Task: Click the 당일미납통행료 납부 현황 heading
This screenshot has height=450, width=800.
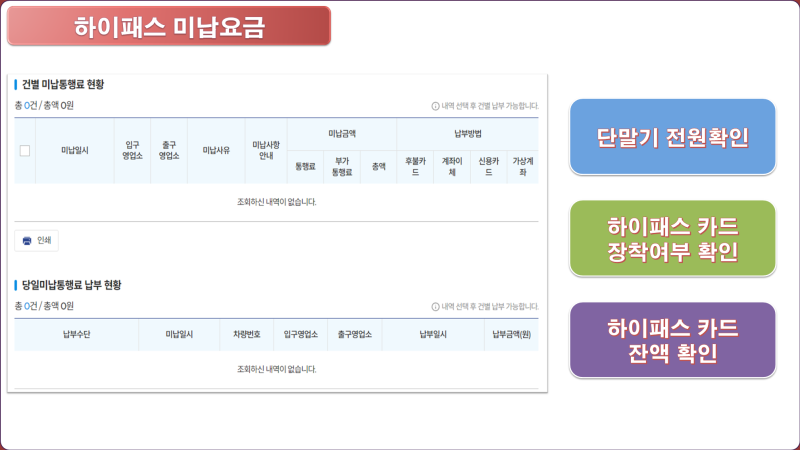Action: 71,285
